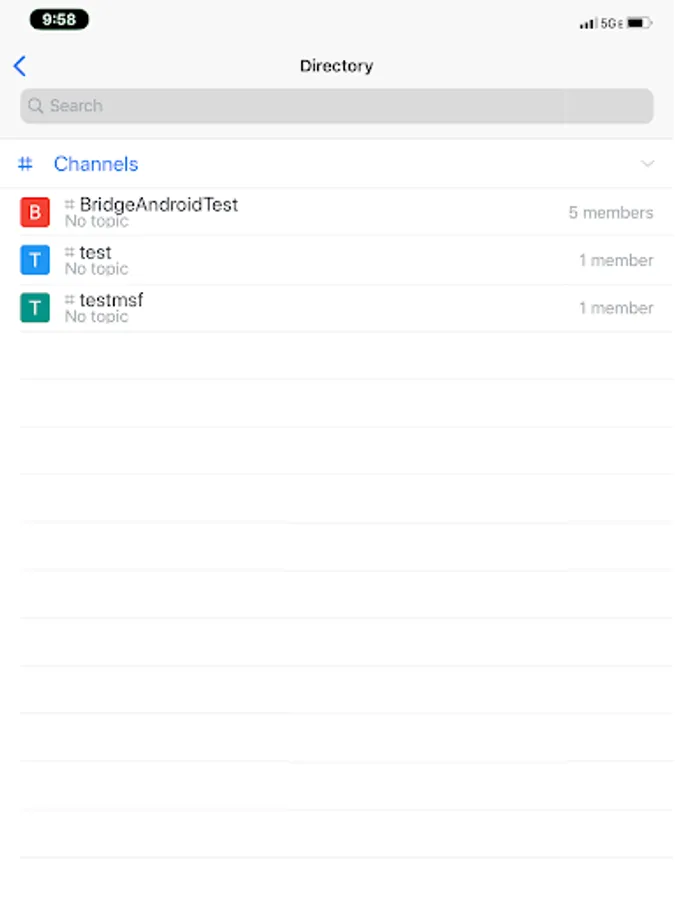The height and width of the screenshot is (900, 675).
Task: Click the battery icon in status bar
Action: coord(639,22)
